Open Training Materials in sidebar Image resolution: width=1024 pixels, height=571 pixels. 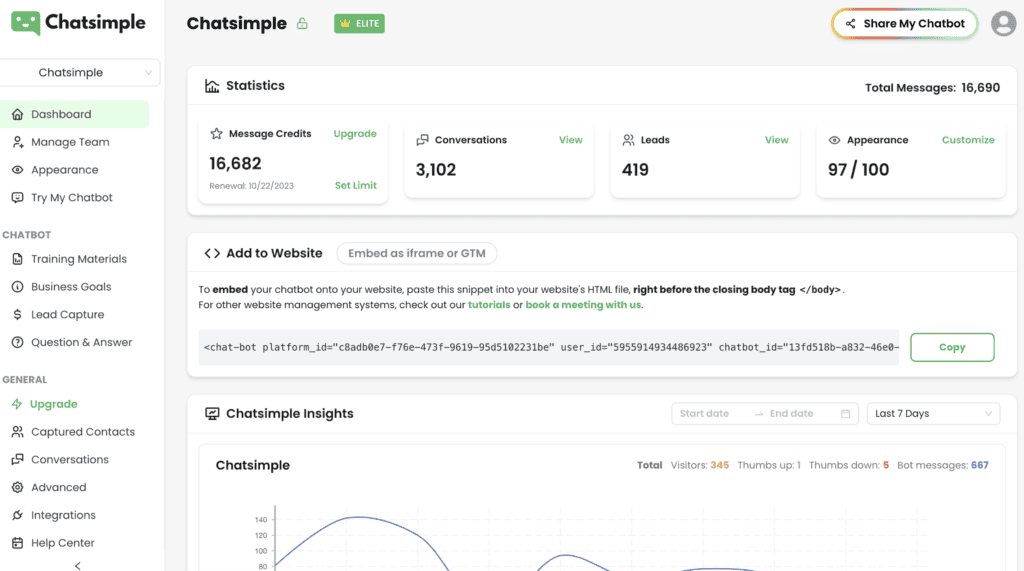(78, 259)
